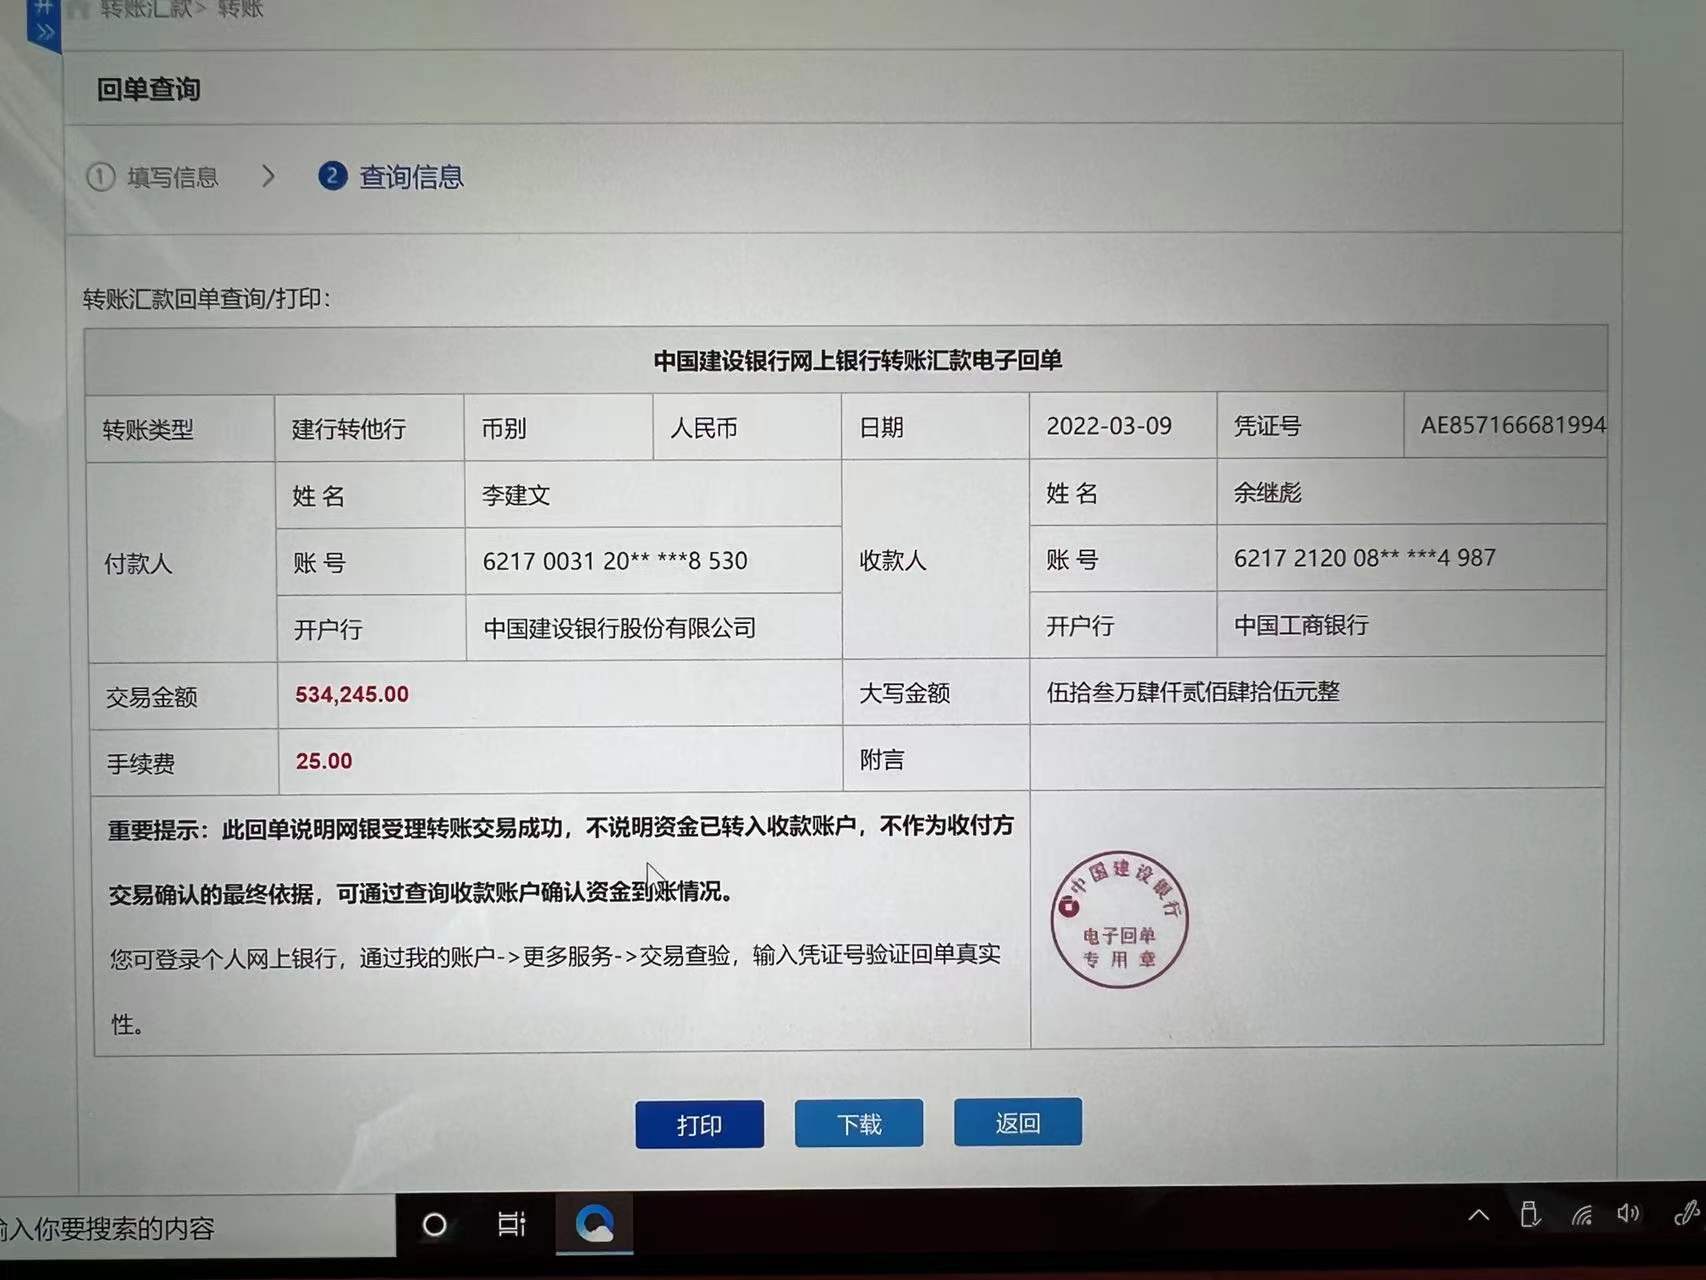1706x1280 pixels.
Task: Open the browser icon on taskbar
Action: pos(595,1223)
